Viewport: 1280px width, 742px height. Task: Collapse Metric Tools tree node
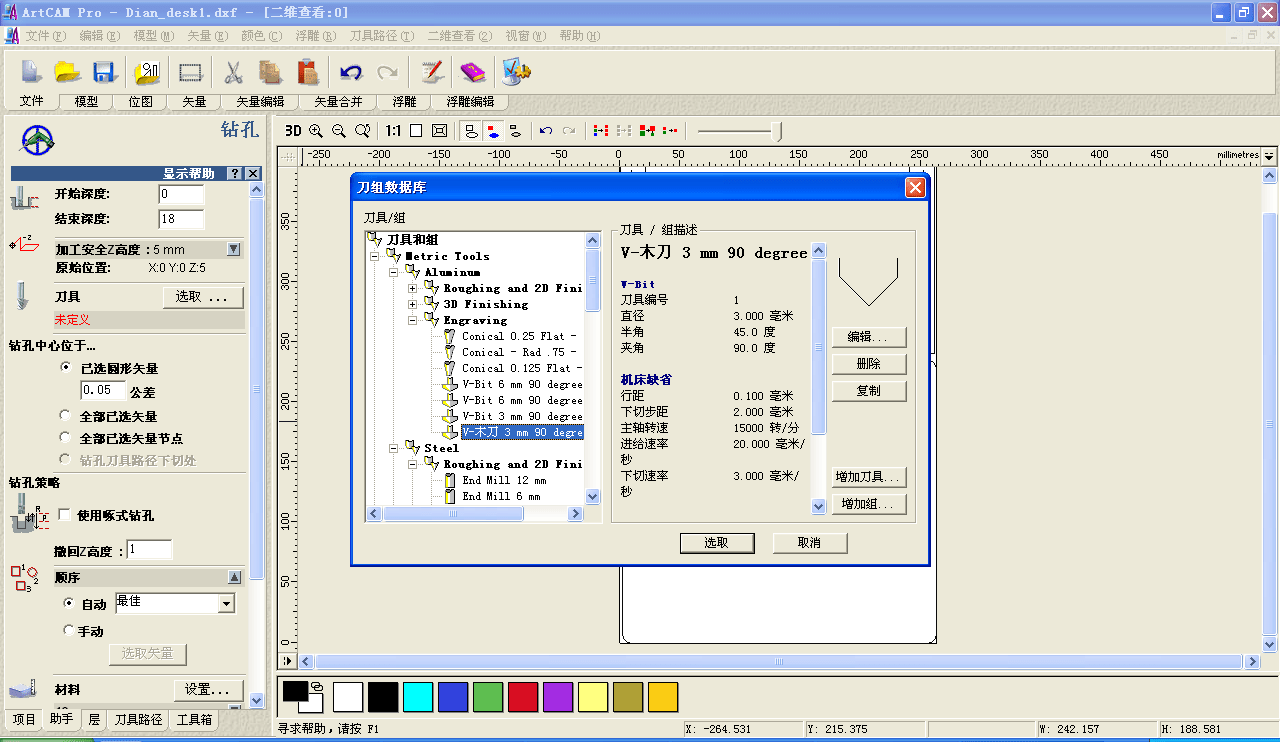375,256
